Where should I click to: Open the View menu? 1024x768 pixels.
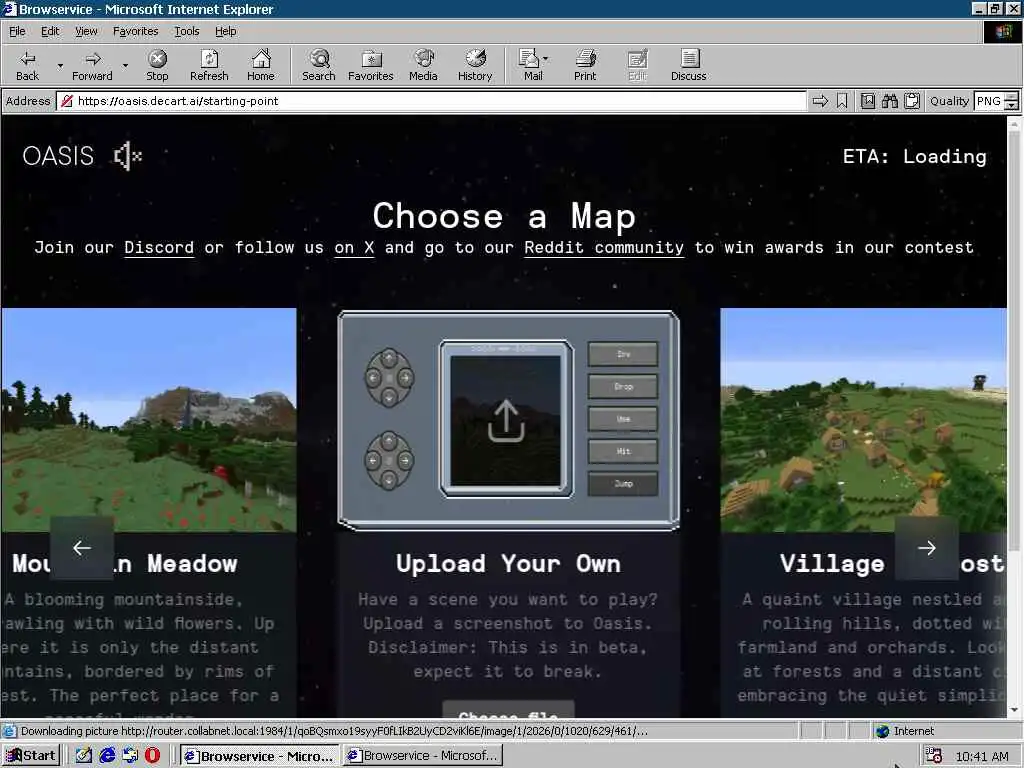[86, 31]
